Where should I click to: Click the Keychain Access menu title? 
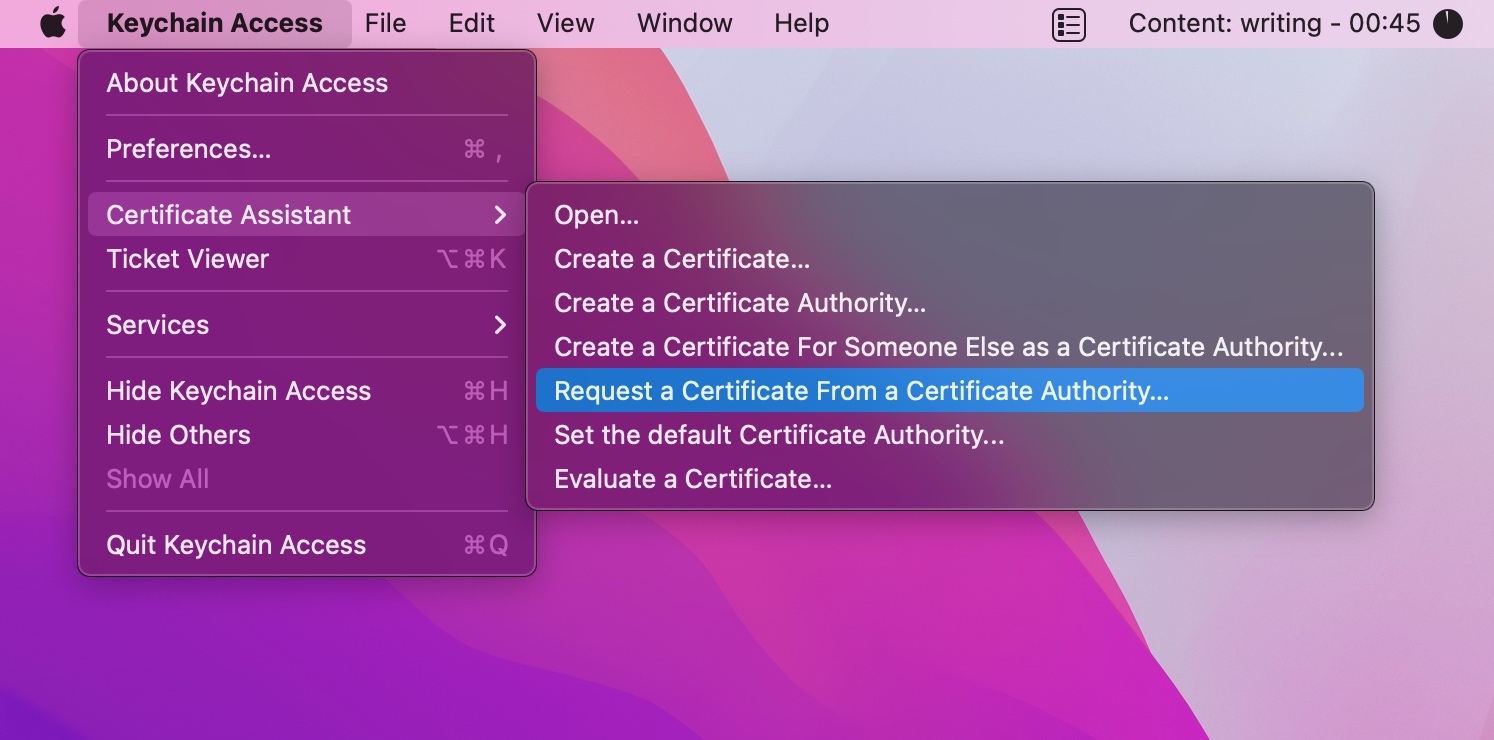pyautogui.click(x=215, y=23)
